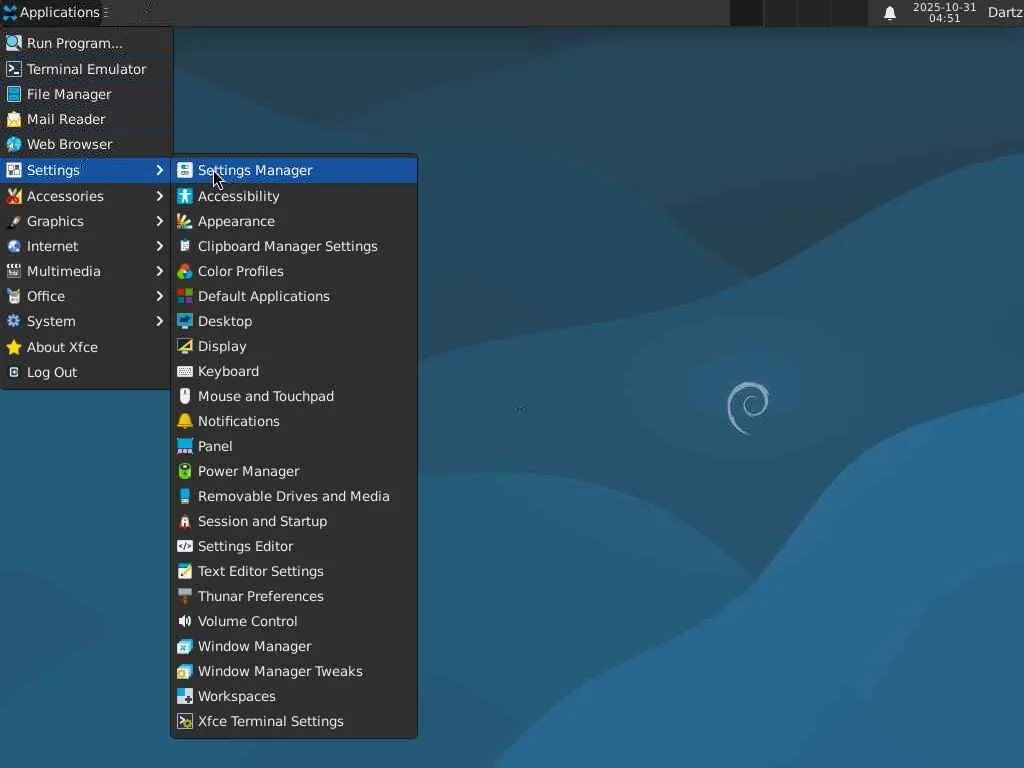The height and width of the screenshot is (768, 1024).
Task: Click the Run Program magnifier icon
Action: tap(14, 43)
